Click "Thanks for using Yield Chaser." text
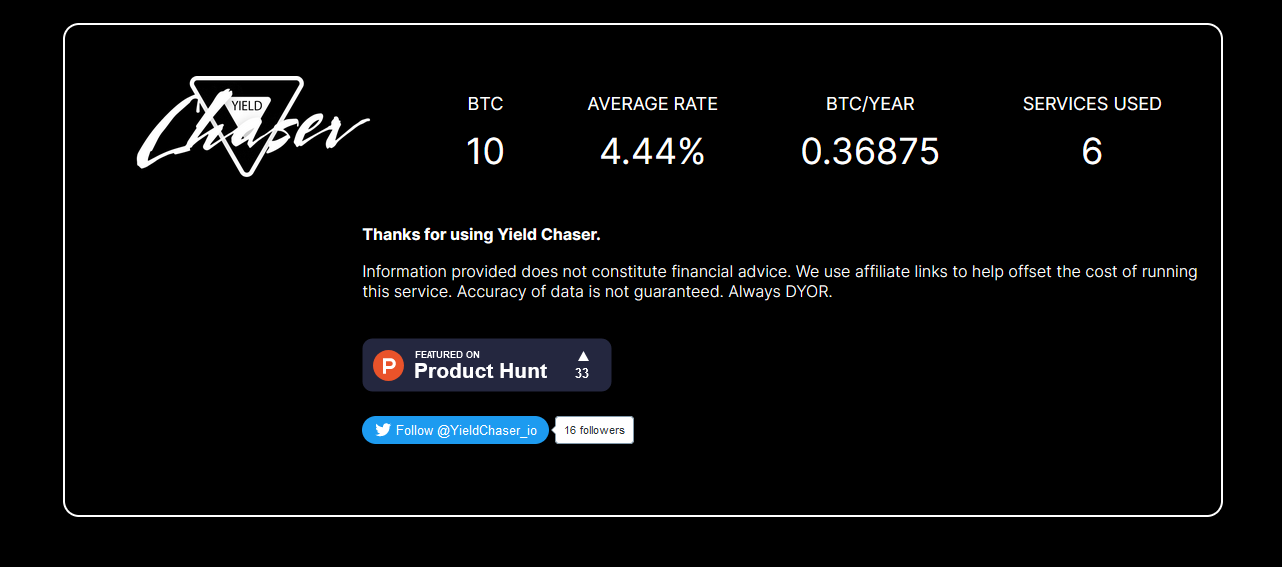This screenshot has width=1282, height=567. point(481,235)
